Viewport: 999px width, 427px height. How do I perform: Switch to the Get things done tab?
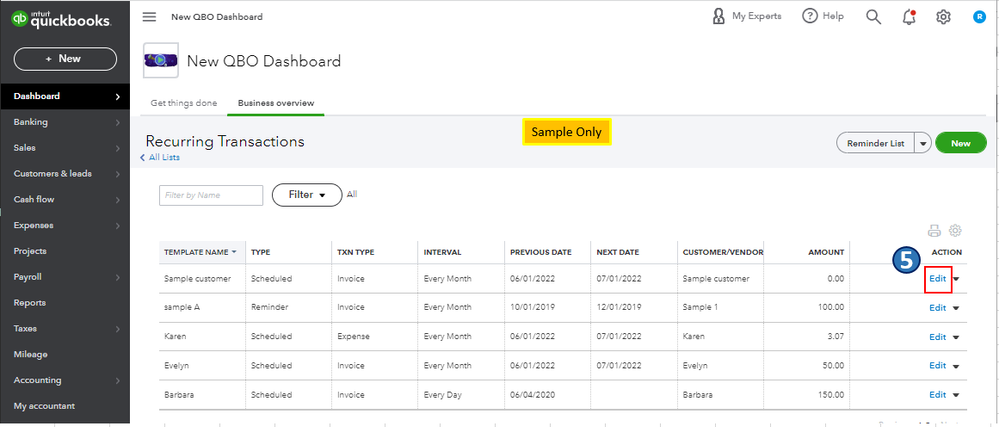coord(184,103)
